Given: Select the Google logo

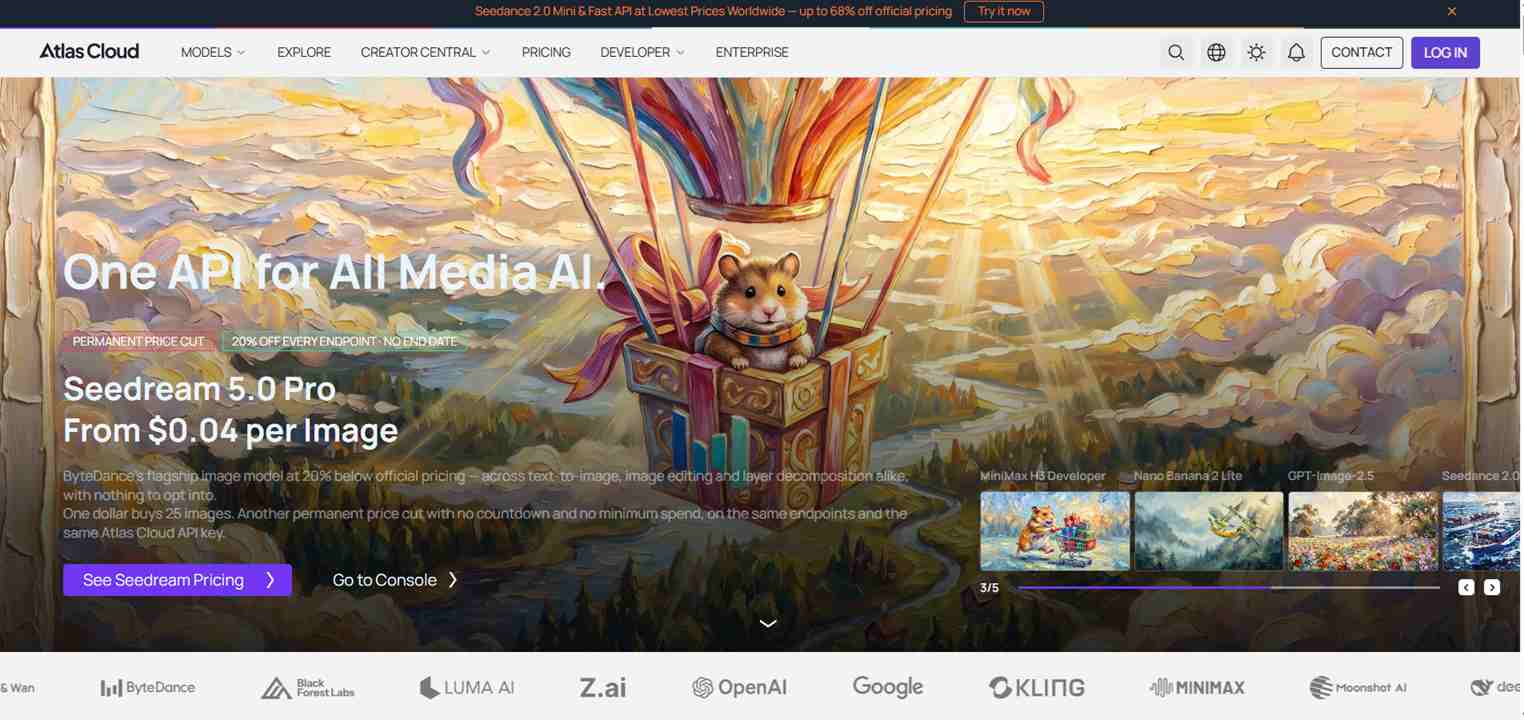Looking at the screenshot, I should point(888,687).
